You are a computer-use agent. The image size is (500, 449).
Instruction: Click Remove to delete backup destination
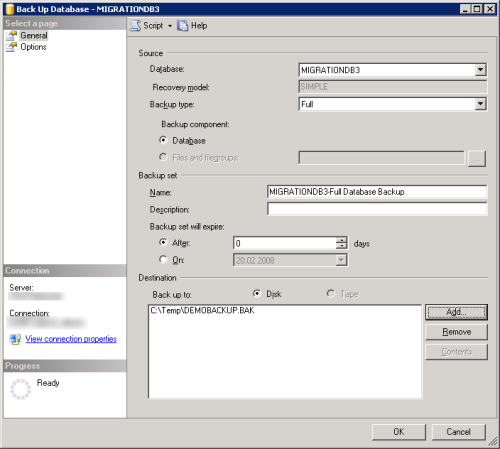[x=456, y=332]
